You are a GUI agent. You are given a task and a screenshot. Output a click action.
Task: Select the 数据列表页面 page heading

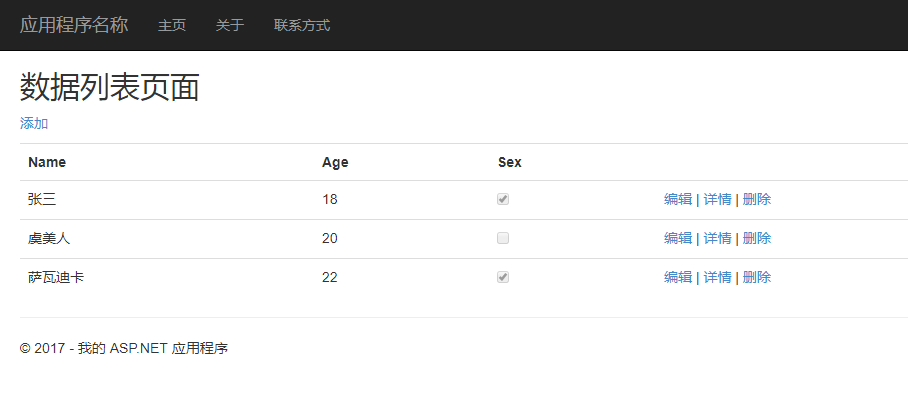(x=110, y=88)
